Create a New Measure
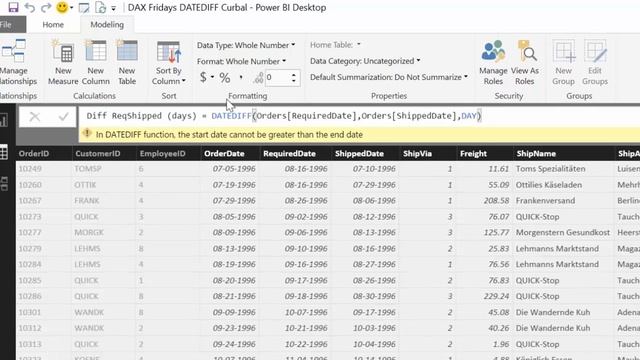The width and height of the screenshot is (640, 360). pos(63,62)
